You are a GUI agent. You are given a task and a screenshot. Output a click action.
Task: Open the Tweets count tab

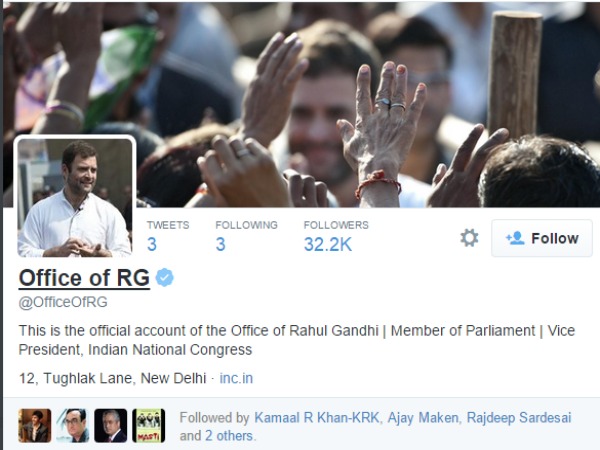[x=168, y=236]
